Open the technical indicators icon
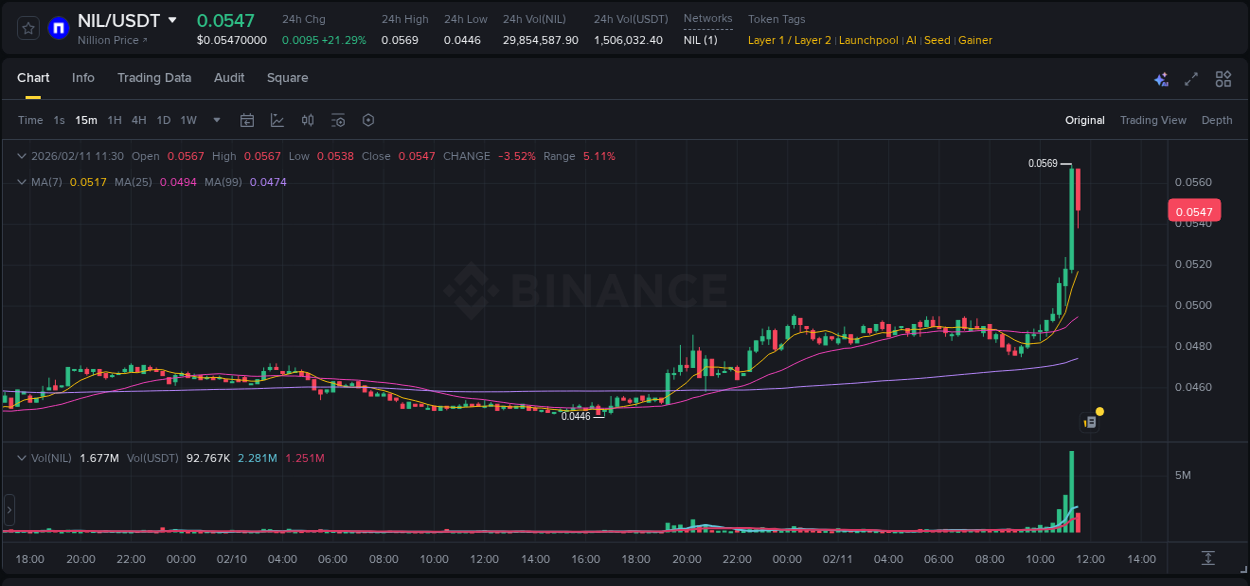 pos(277,120)
